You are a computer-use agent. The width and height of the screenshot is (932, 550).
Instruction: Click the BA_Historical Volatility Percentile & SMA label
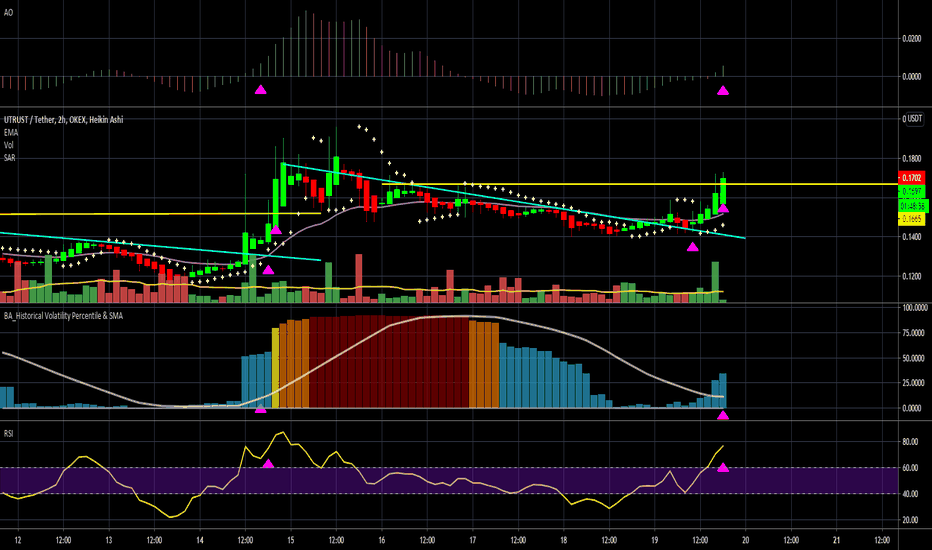click(x=64, y=316)
